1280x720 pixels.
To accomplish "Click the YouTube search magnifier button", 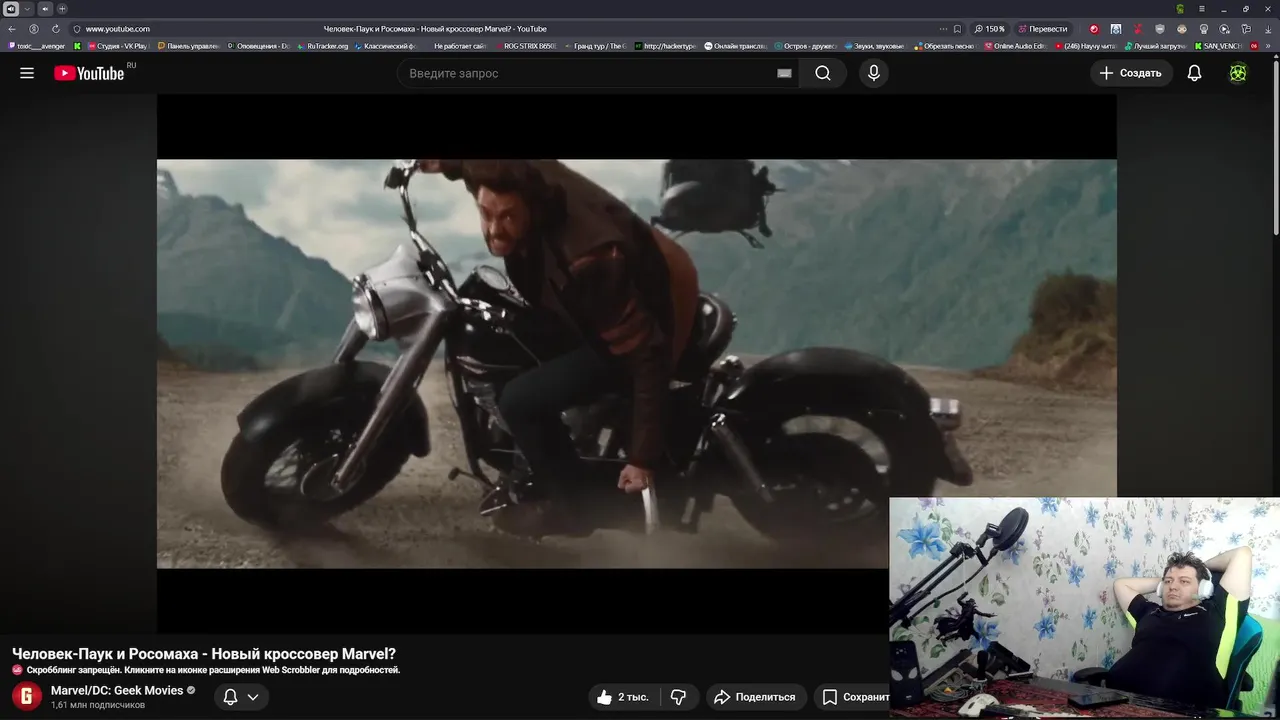I will pos(823,73).
